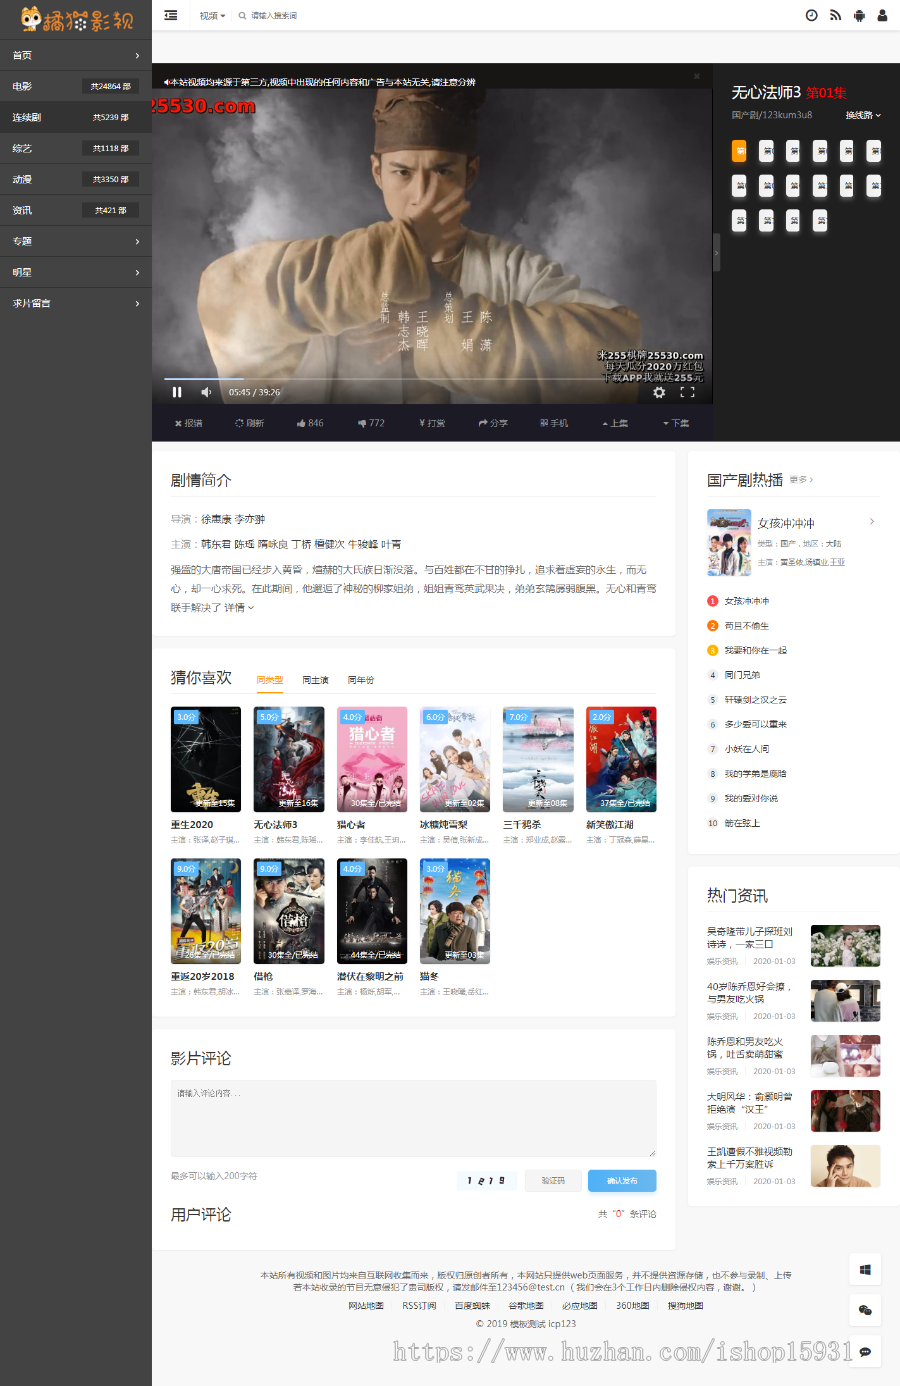Refresh the captcha image
The width and height of the screenshot is (900, 1386).
[x=486, y=1181]
